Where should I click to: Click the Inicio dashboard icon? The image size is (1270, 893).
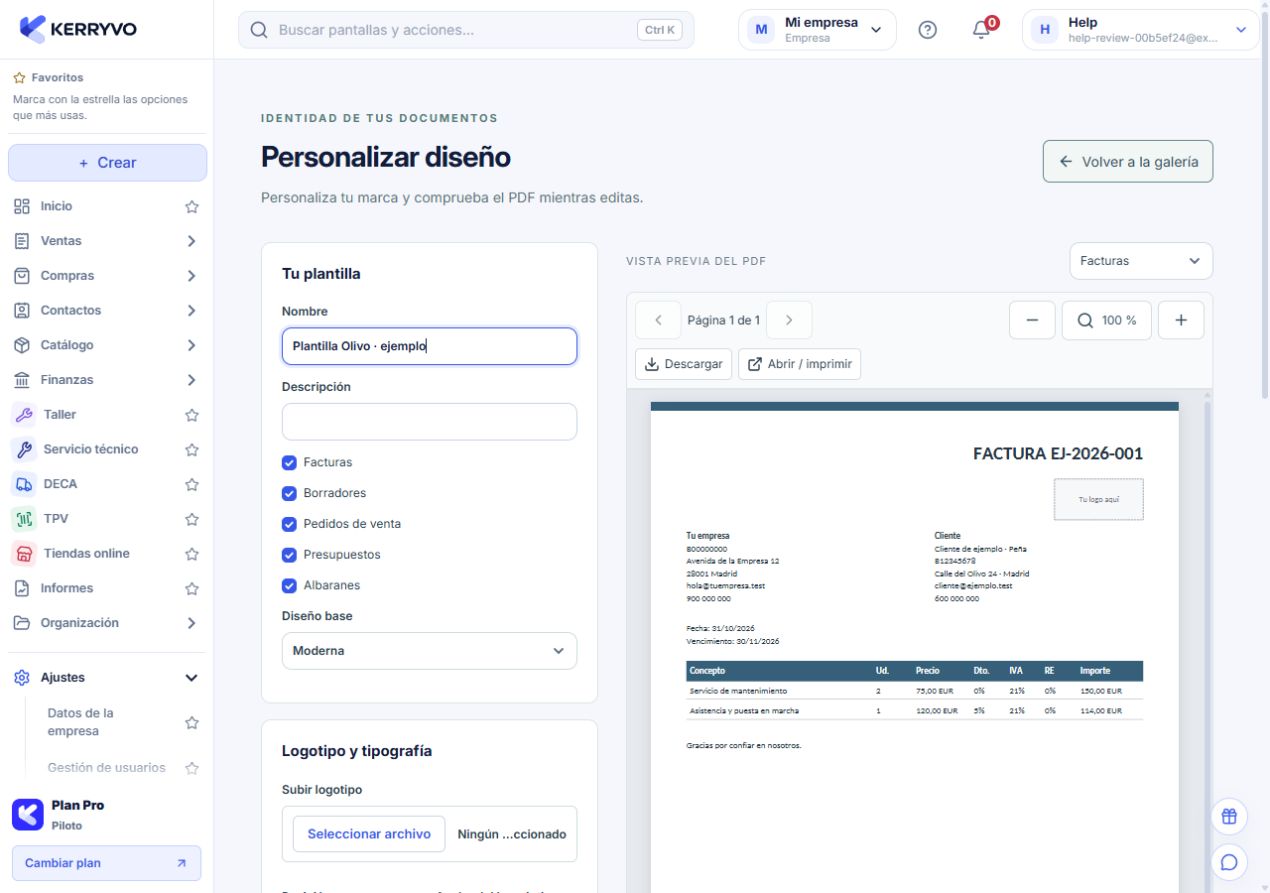pyautogui.click(x=21, y=206)
